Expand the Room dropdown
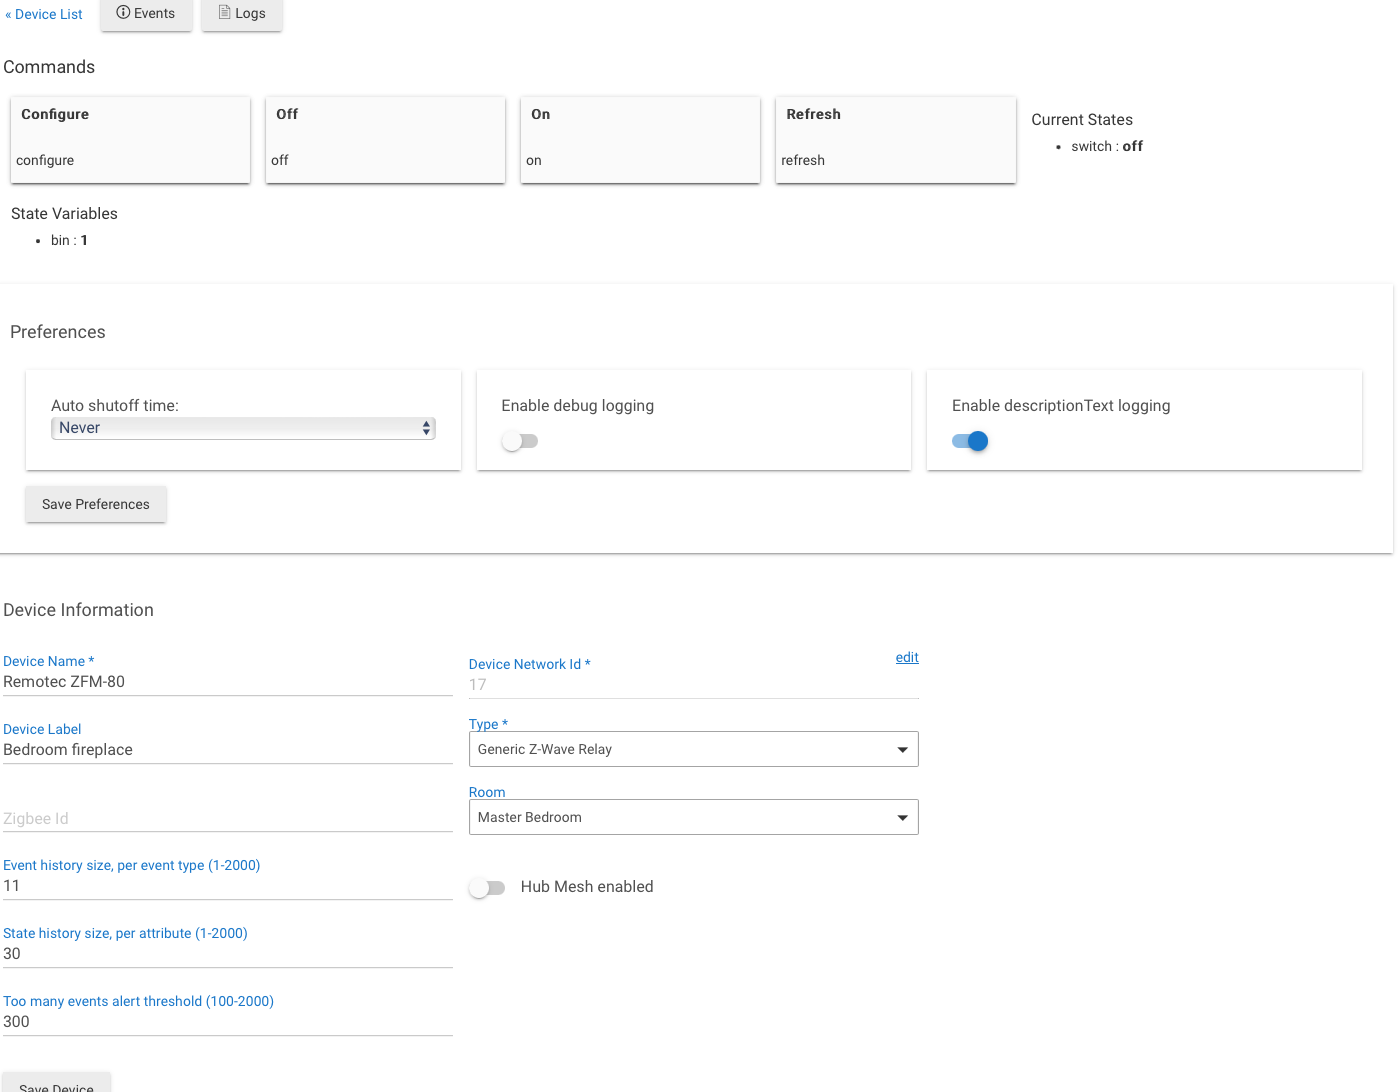 pos(693,817)
